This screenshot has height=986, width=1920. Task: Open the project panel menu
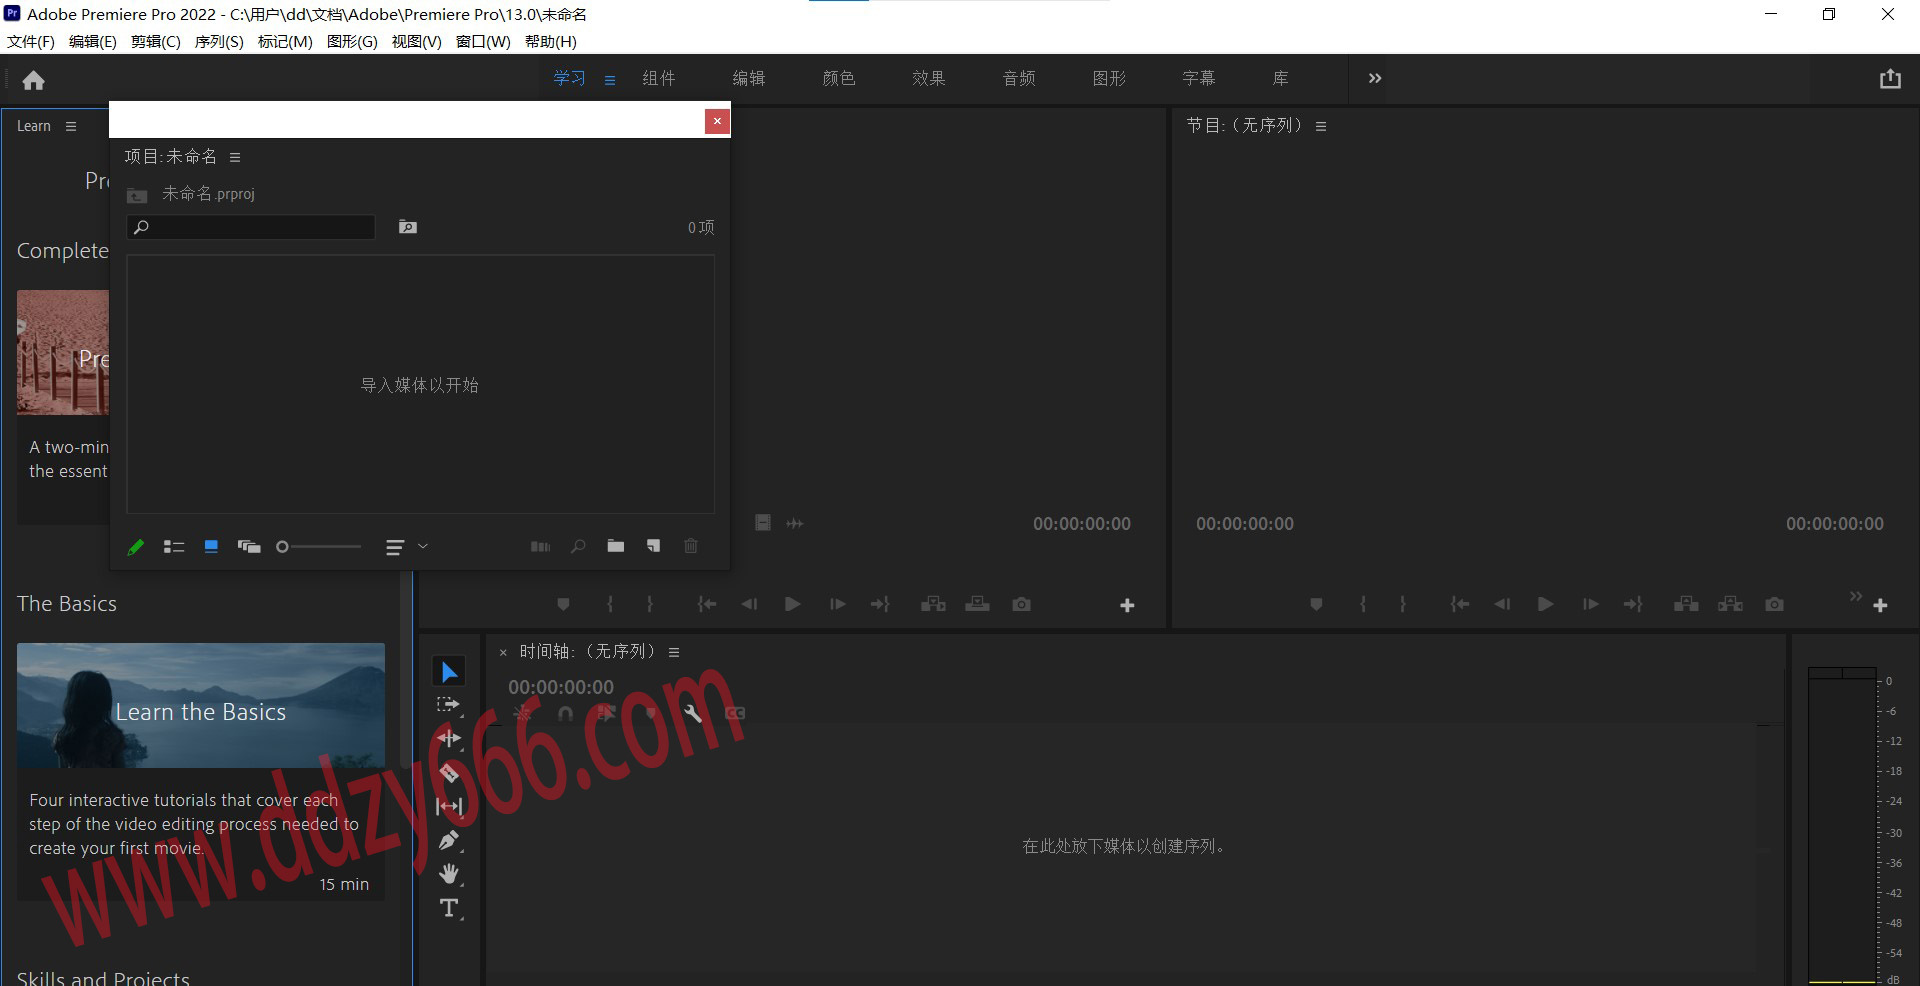[x=235, y=157]
